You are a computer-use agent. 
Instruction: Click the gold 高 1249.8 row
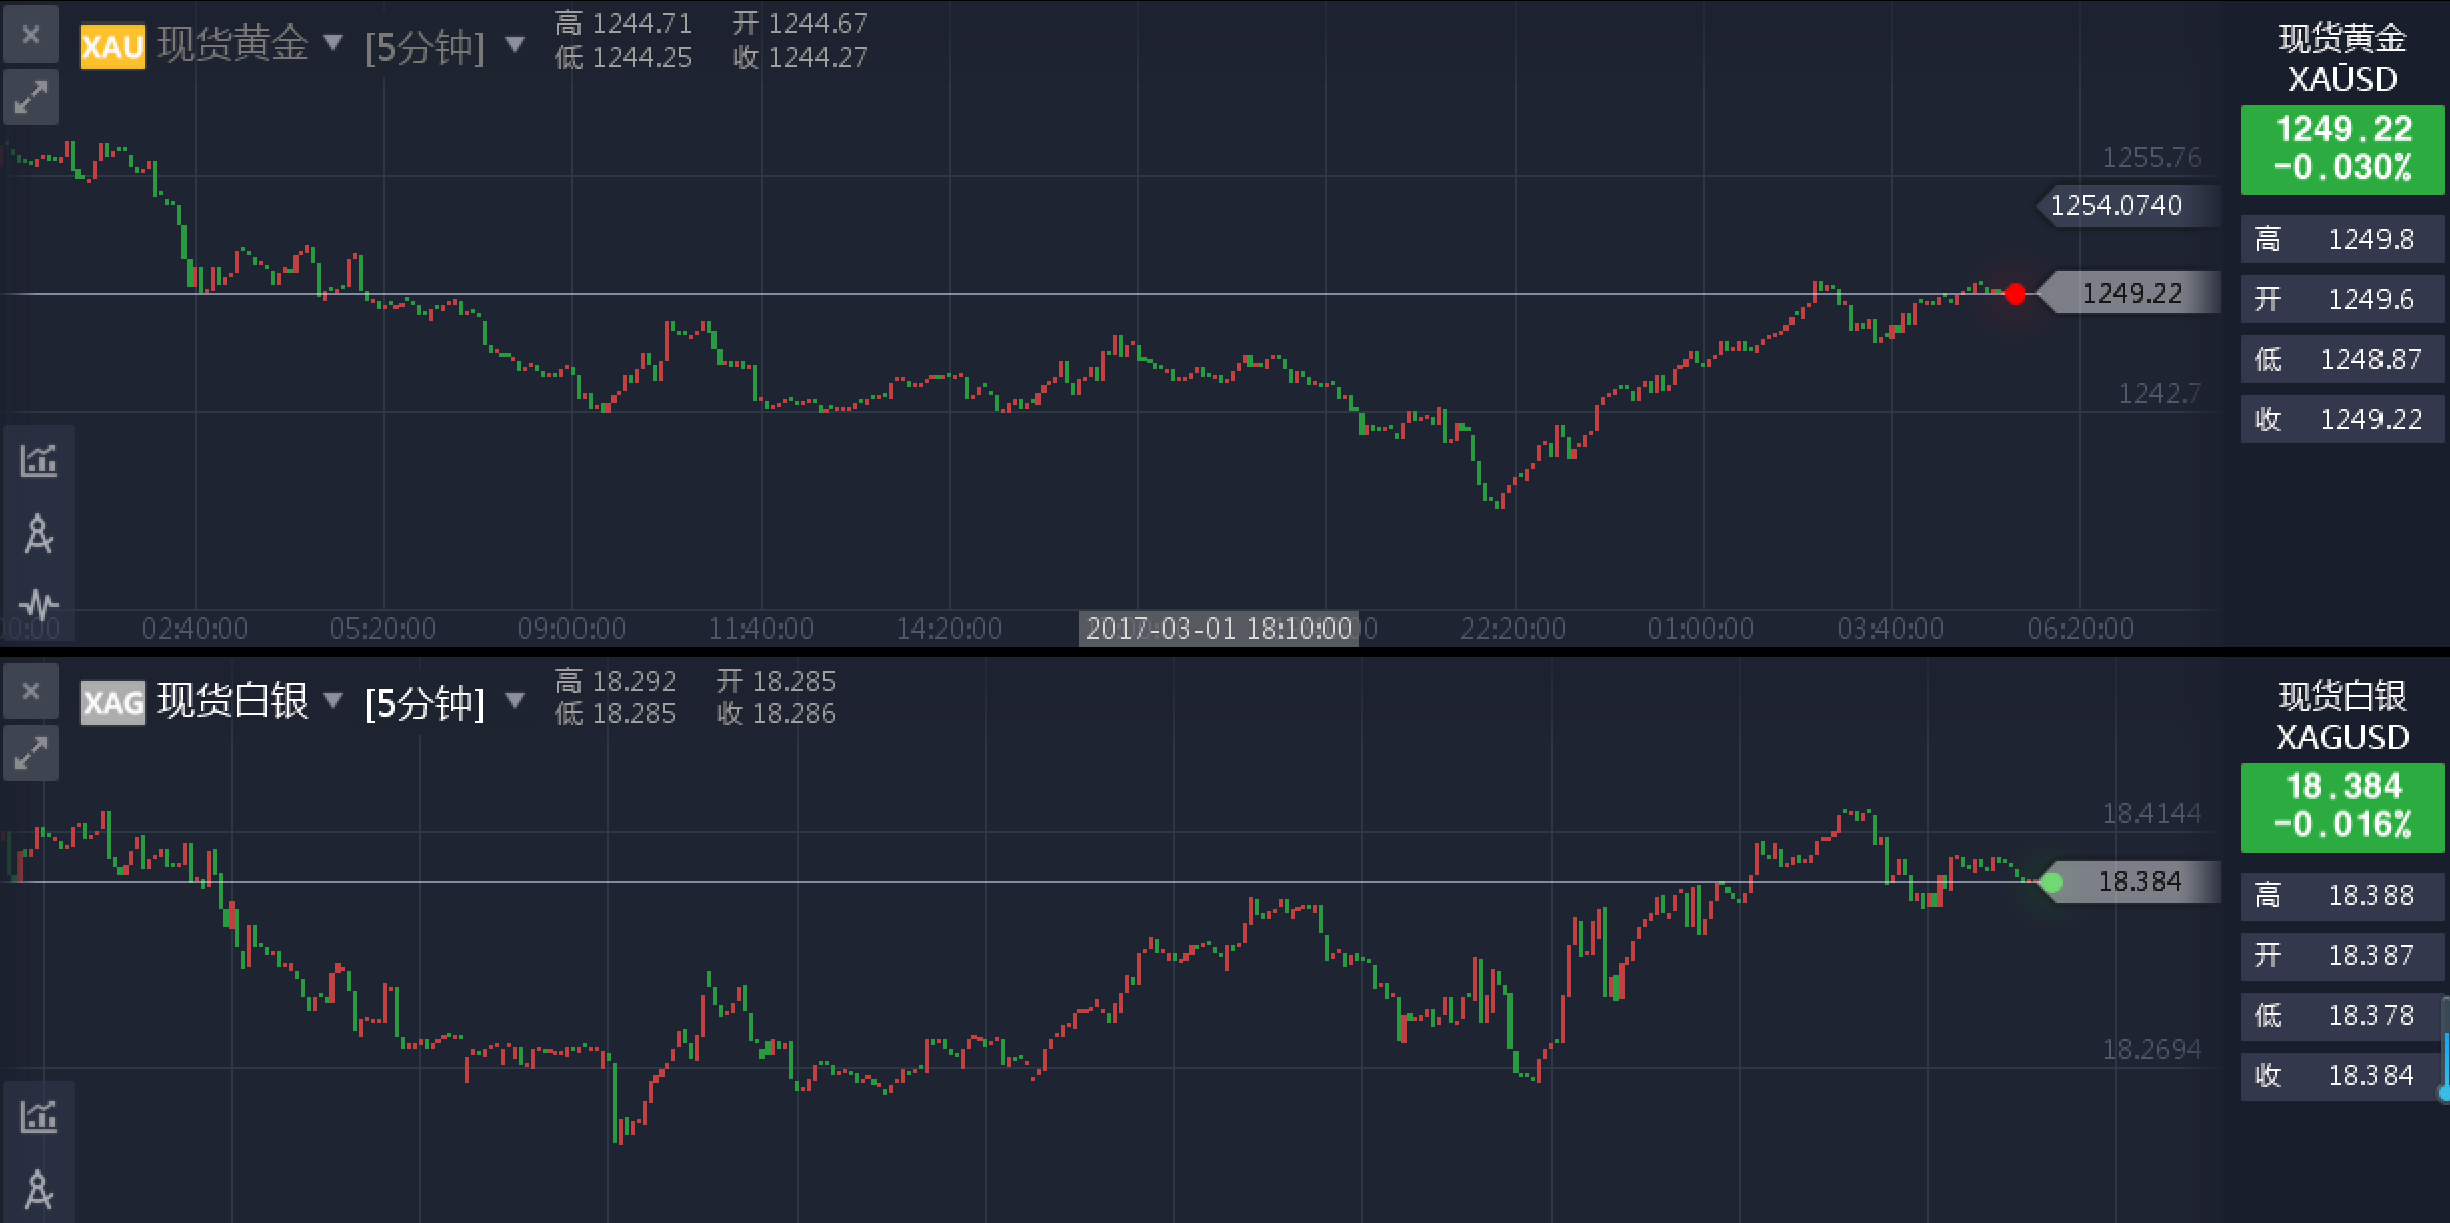pyautogui.click(x=2342, y=239)
